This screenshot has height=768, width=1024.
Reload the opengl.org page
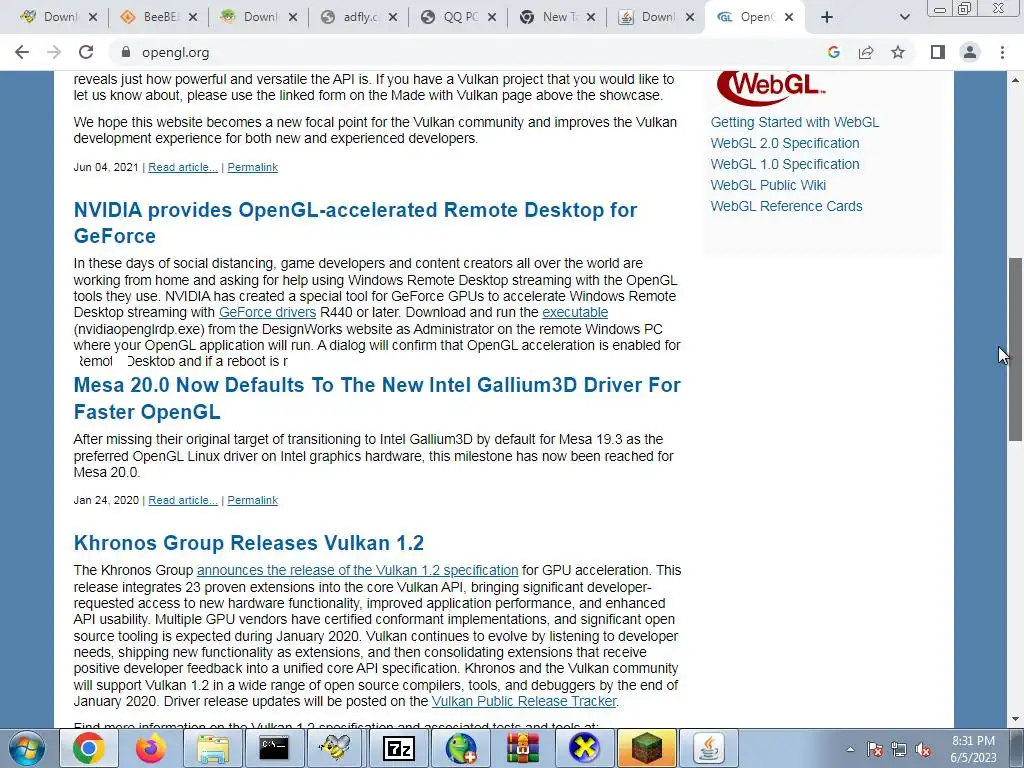tap(86, 52)
